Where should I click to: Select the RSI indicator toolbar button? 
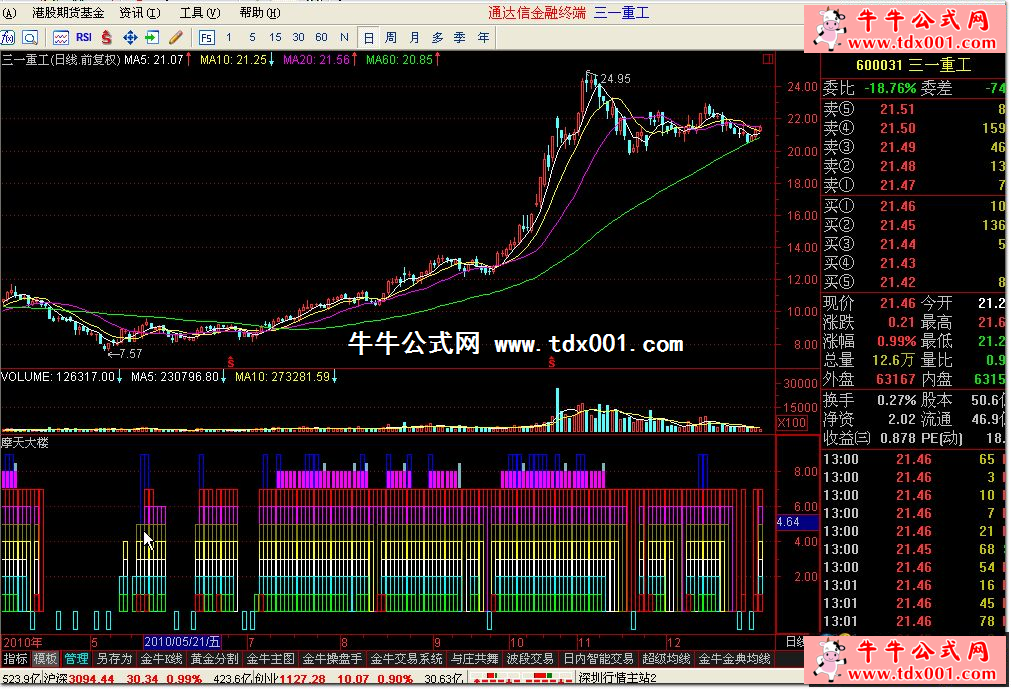[84, 37]
